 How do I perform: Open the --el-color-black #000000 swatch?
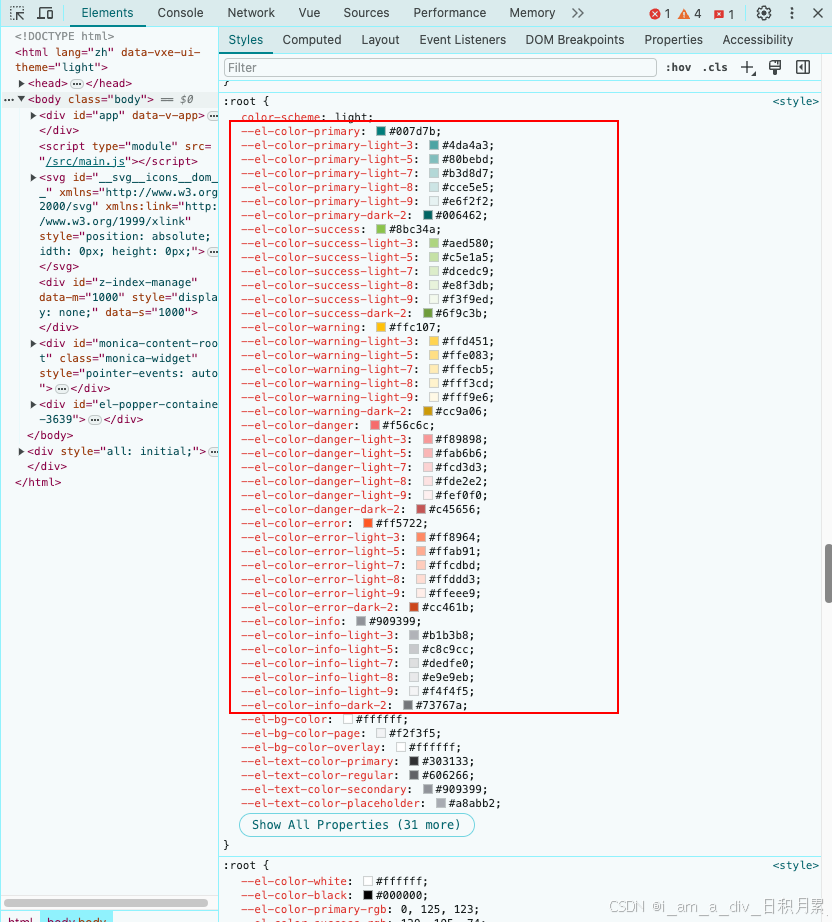click(367, 896)
